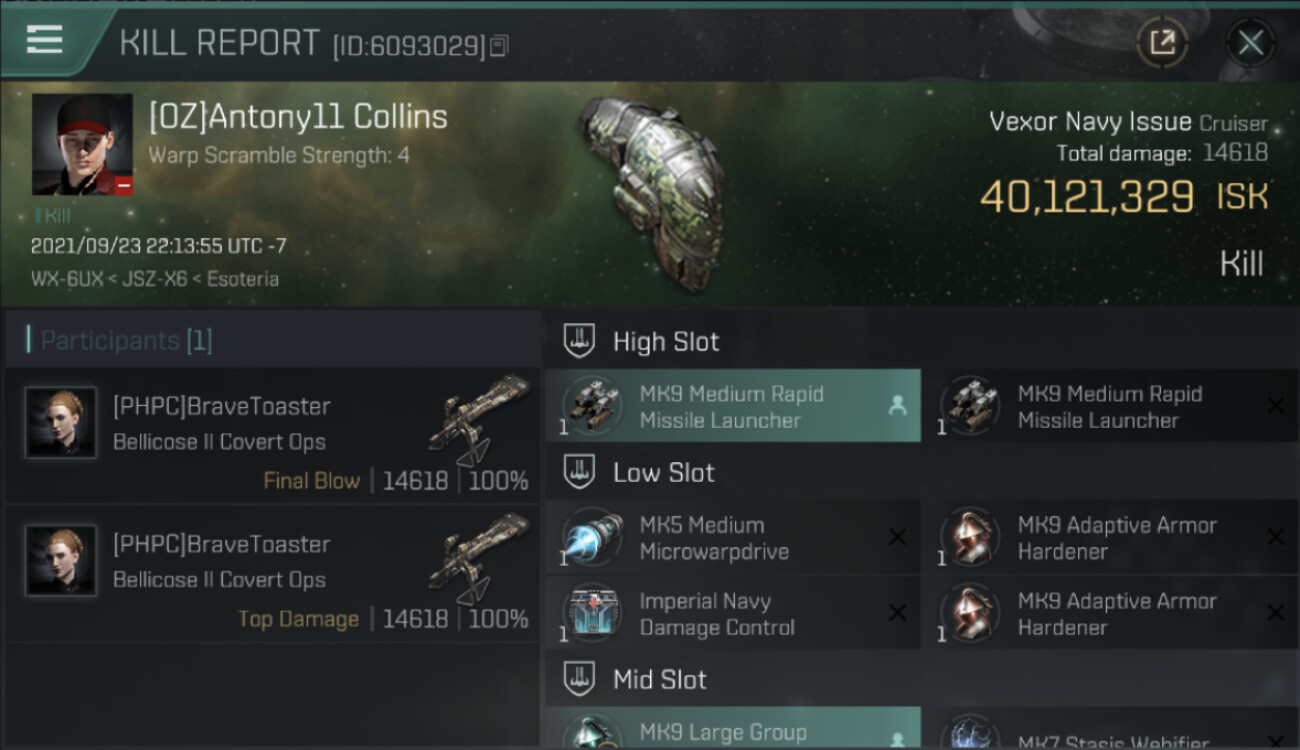
Task: Close the kill report window
Action: [1250, 43]
